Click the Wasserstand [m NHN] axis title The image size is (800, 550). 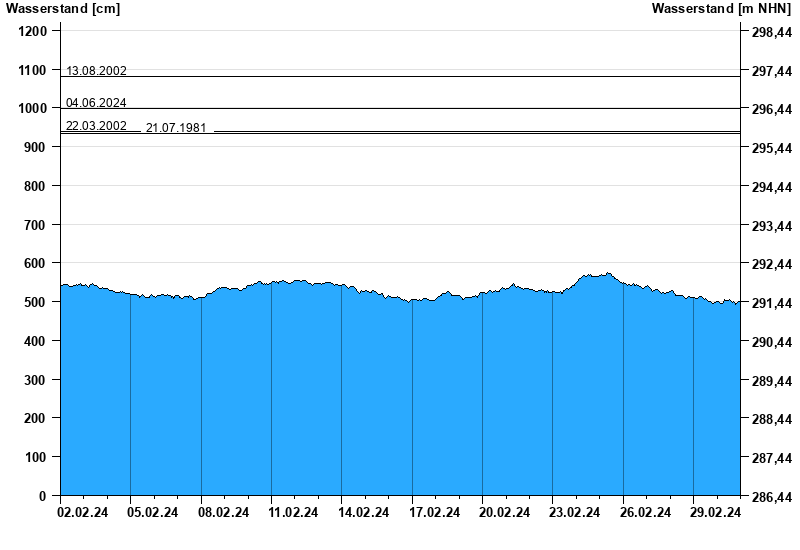pyautogui.click(x=722, y=9)
